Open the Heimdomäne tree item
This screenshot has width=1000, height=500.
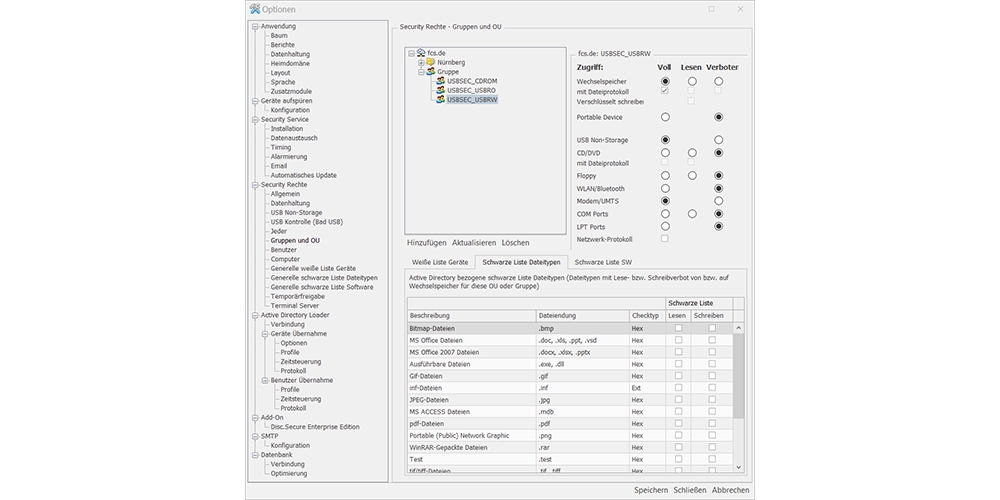pyautogui.click(x=290, y=64)
